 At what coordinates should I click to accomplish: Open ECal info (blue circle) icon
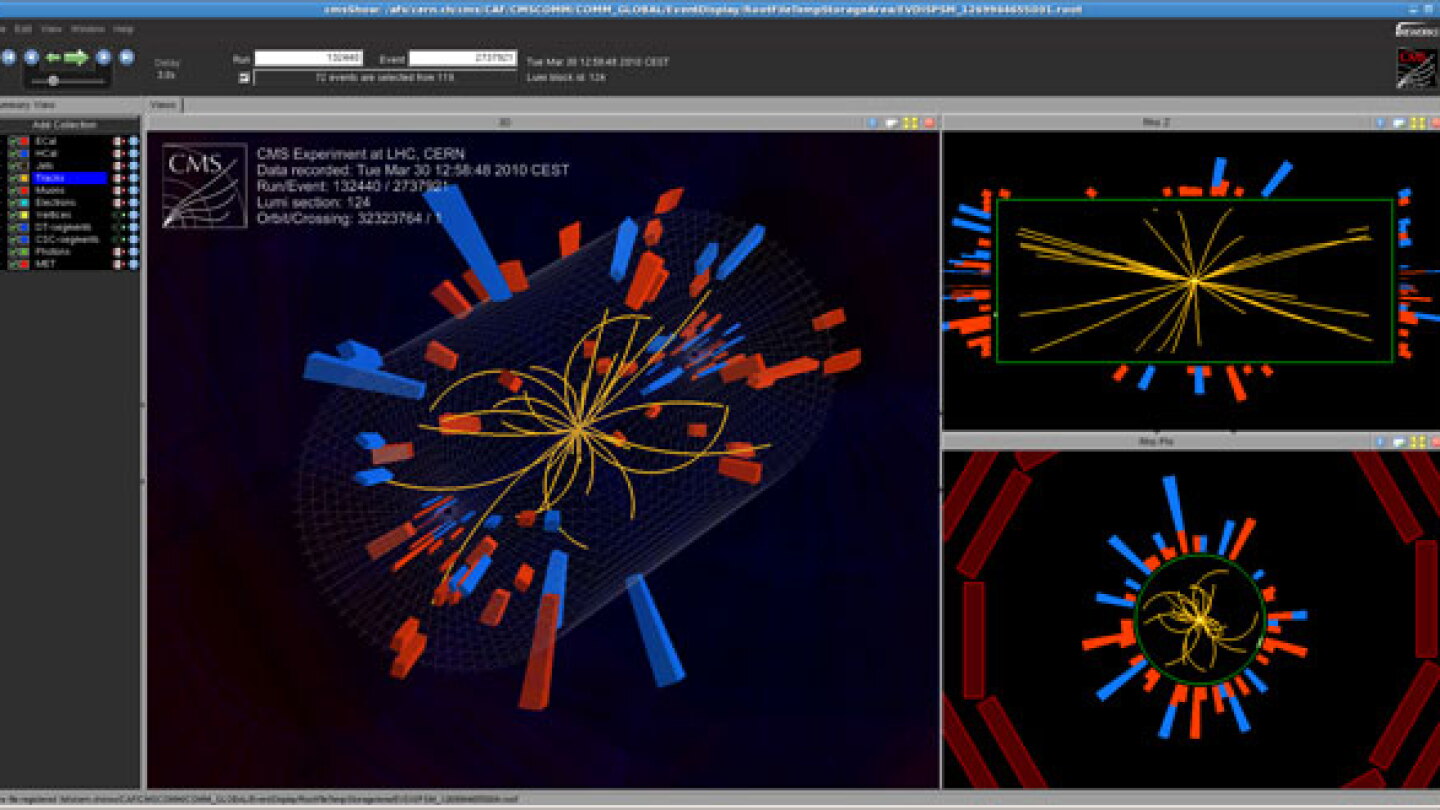pyautogui.click(x=134, y=141)
